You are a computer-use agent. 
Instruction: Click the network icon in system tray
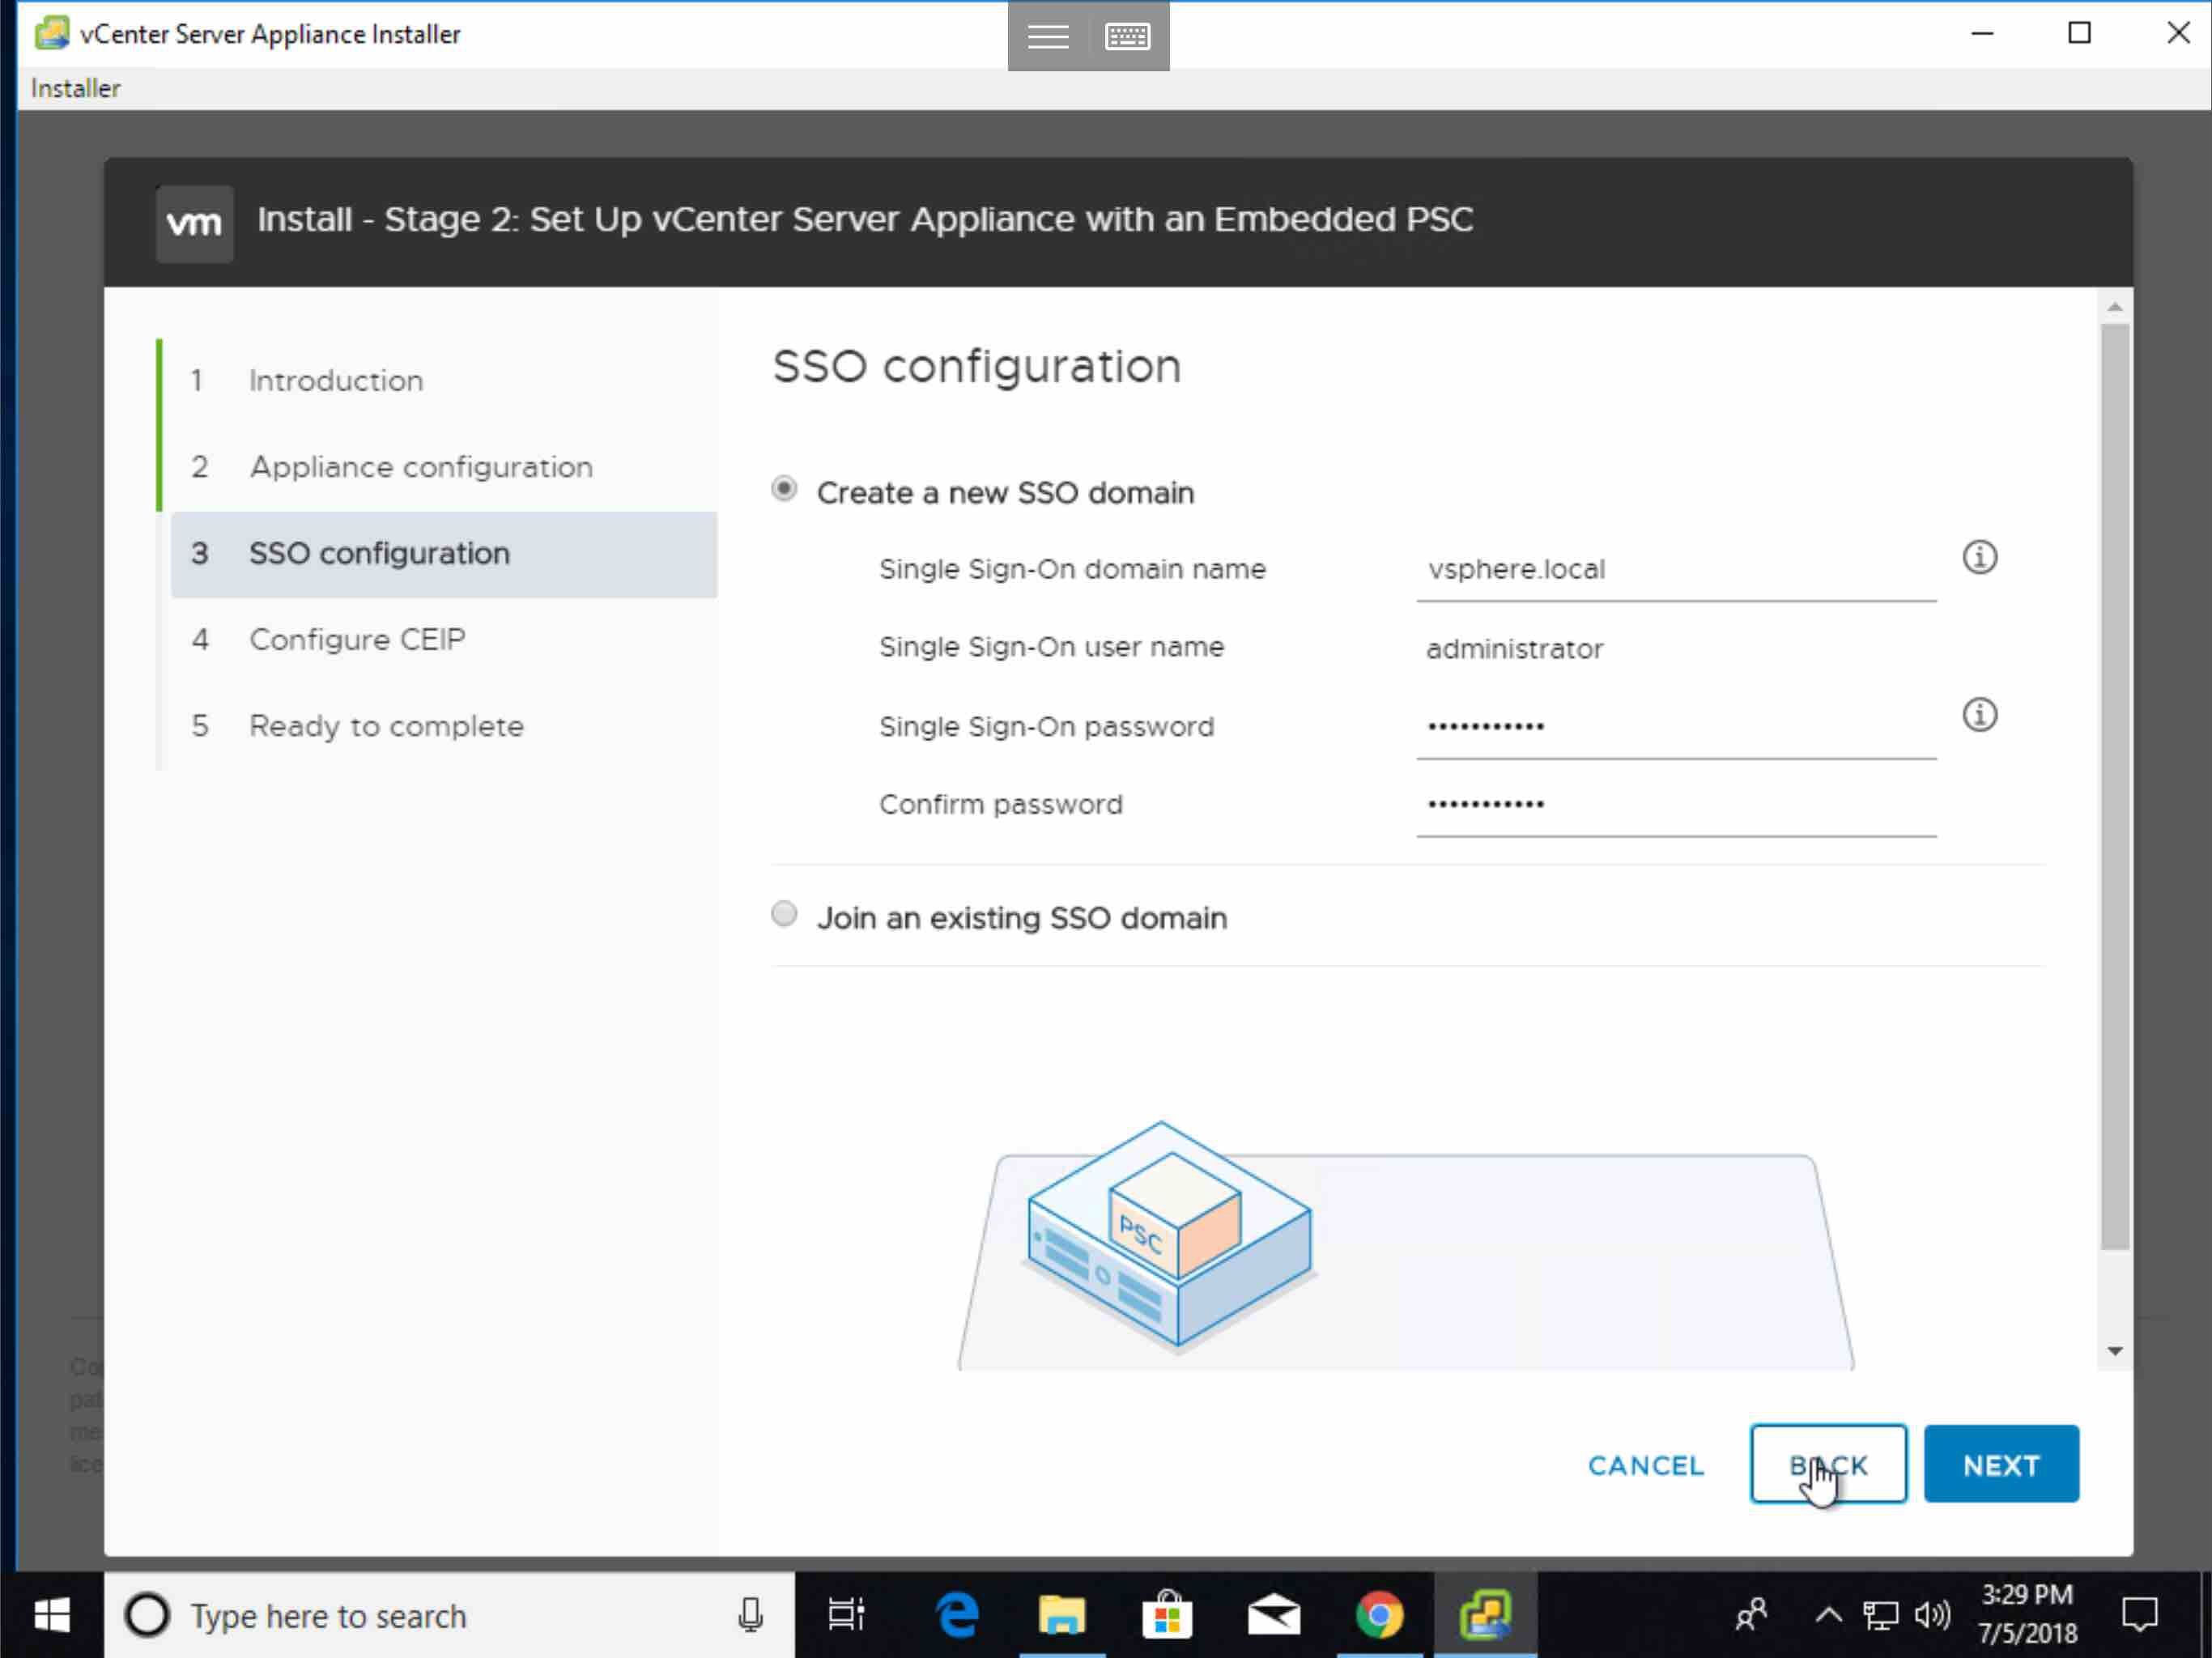pyautogui.click(x=1880, y=1615)
